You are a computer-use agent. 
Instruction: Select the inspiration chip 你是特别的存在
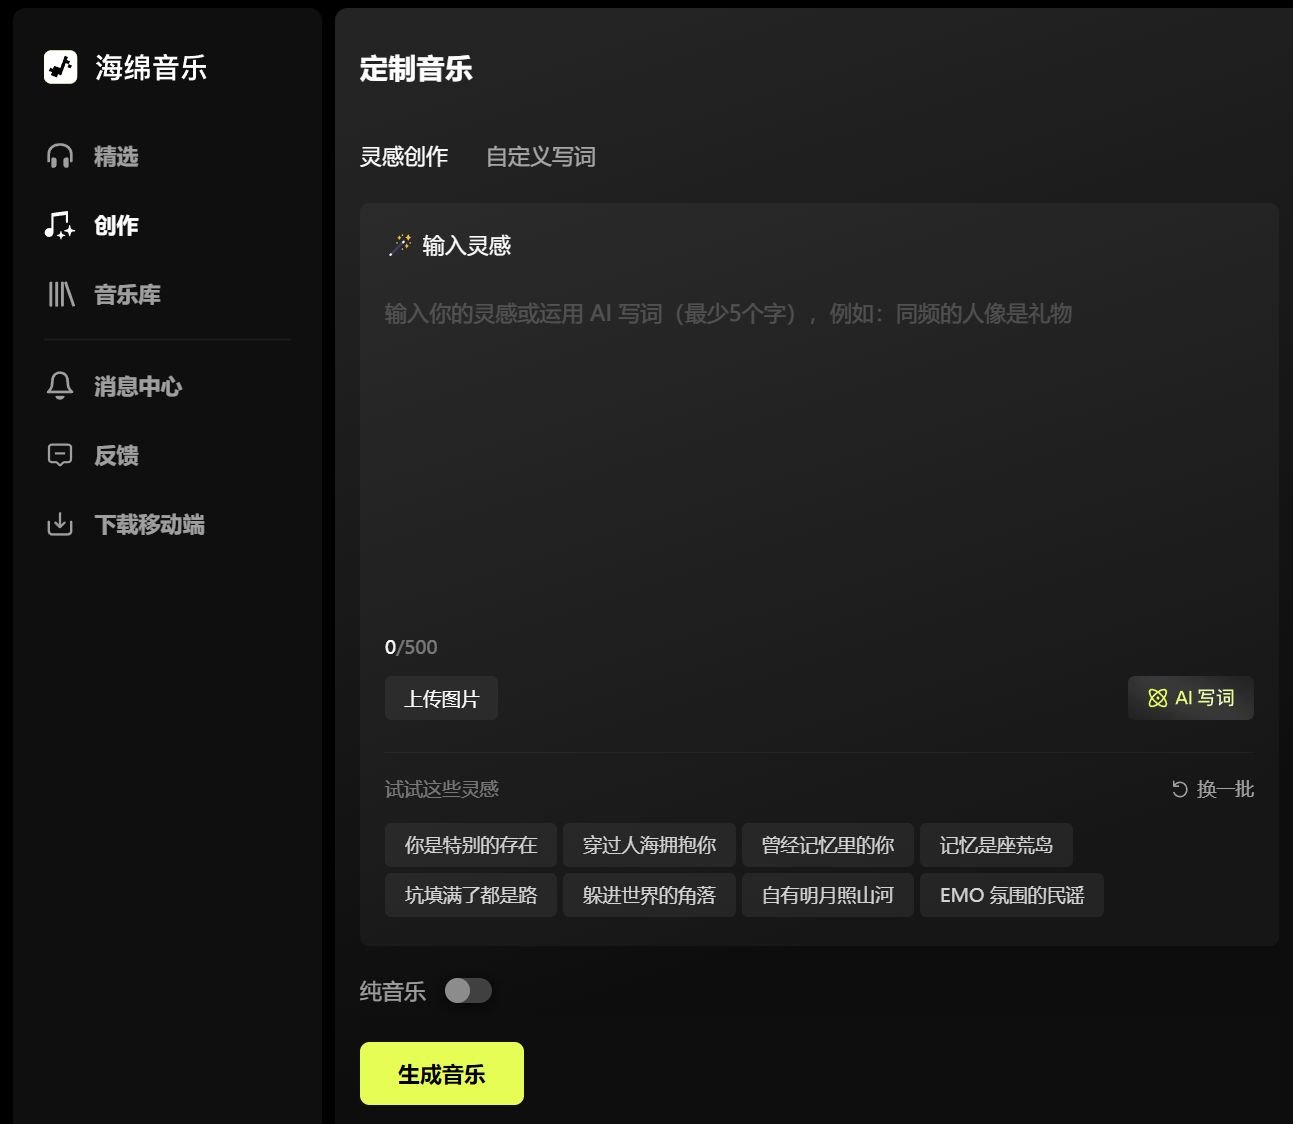click(470, 845)
